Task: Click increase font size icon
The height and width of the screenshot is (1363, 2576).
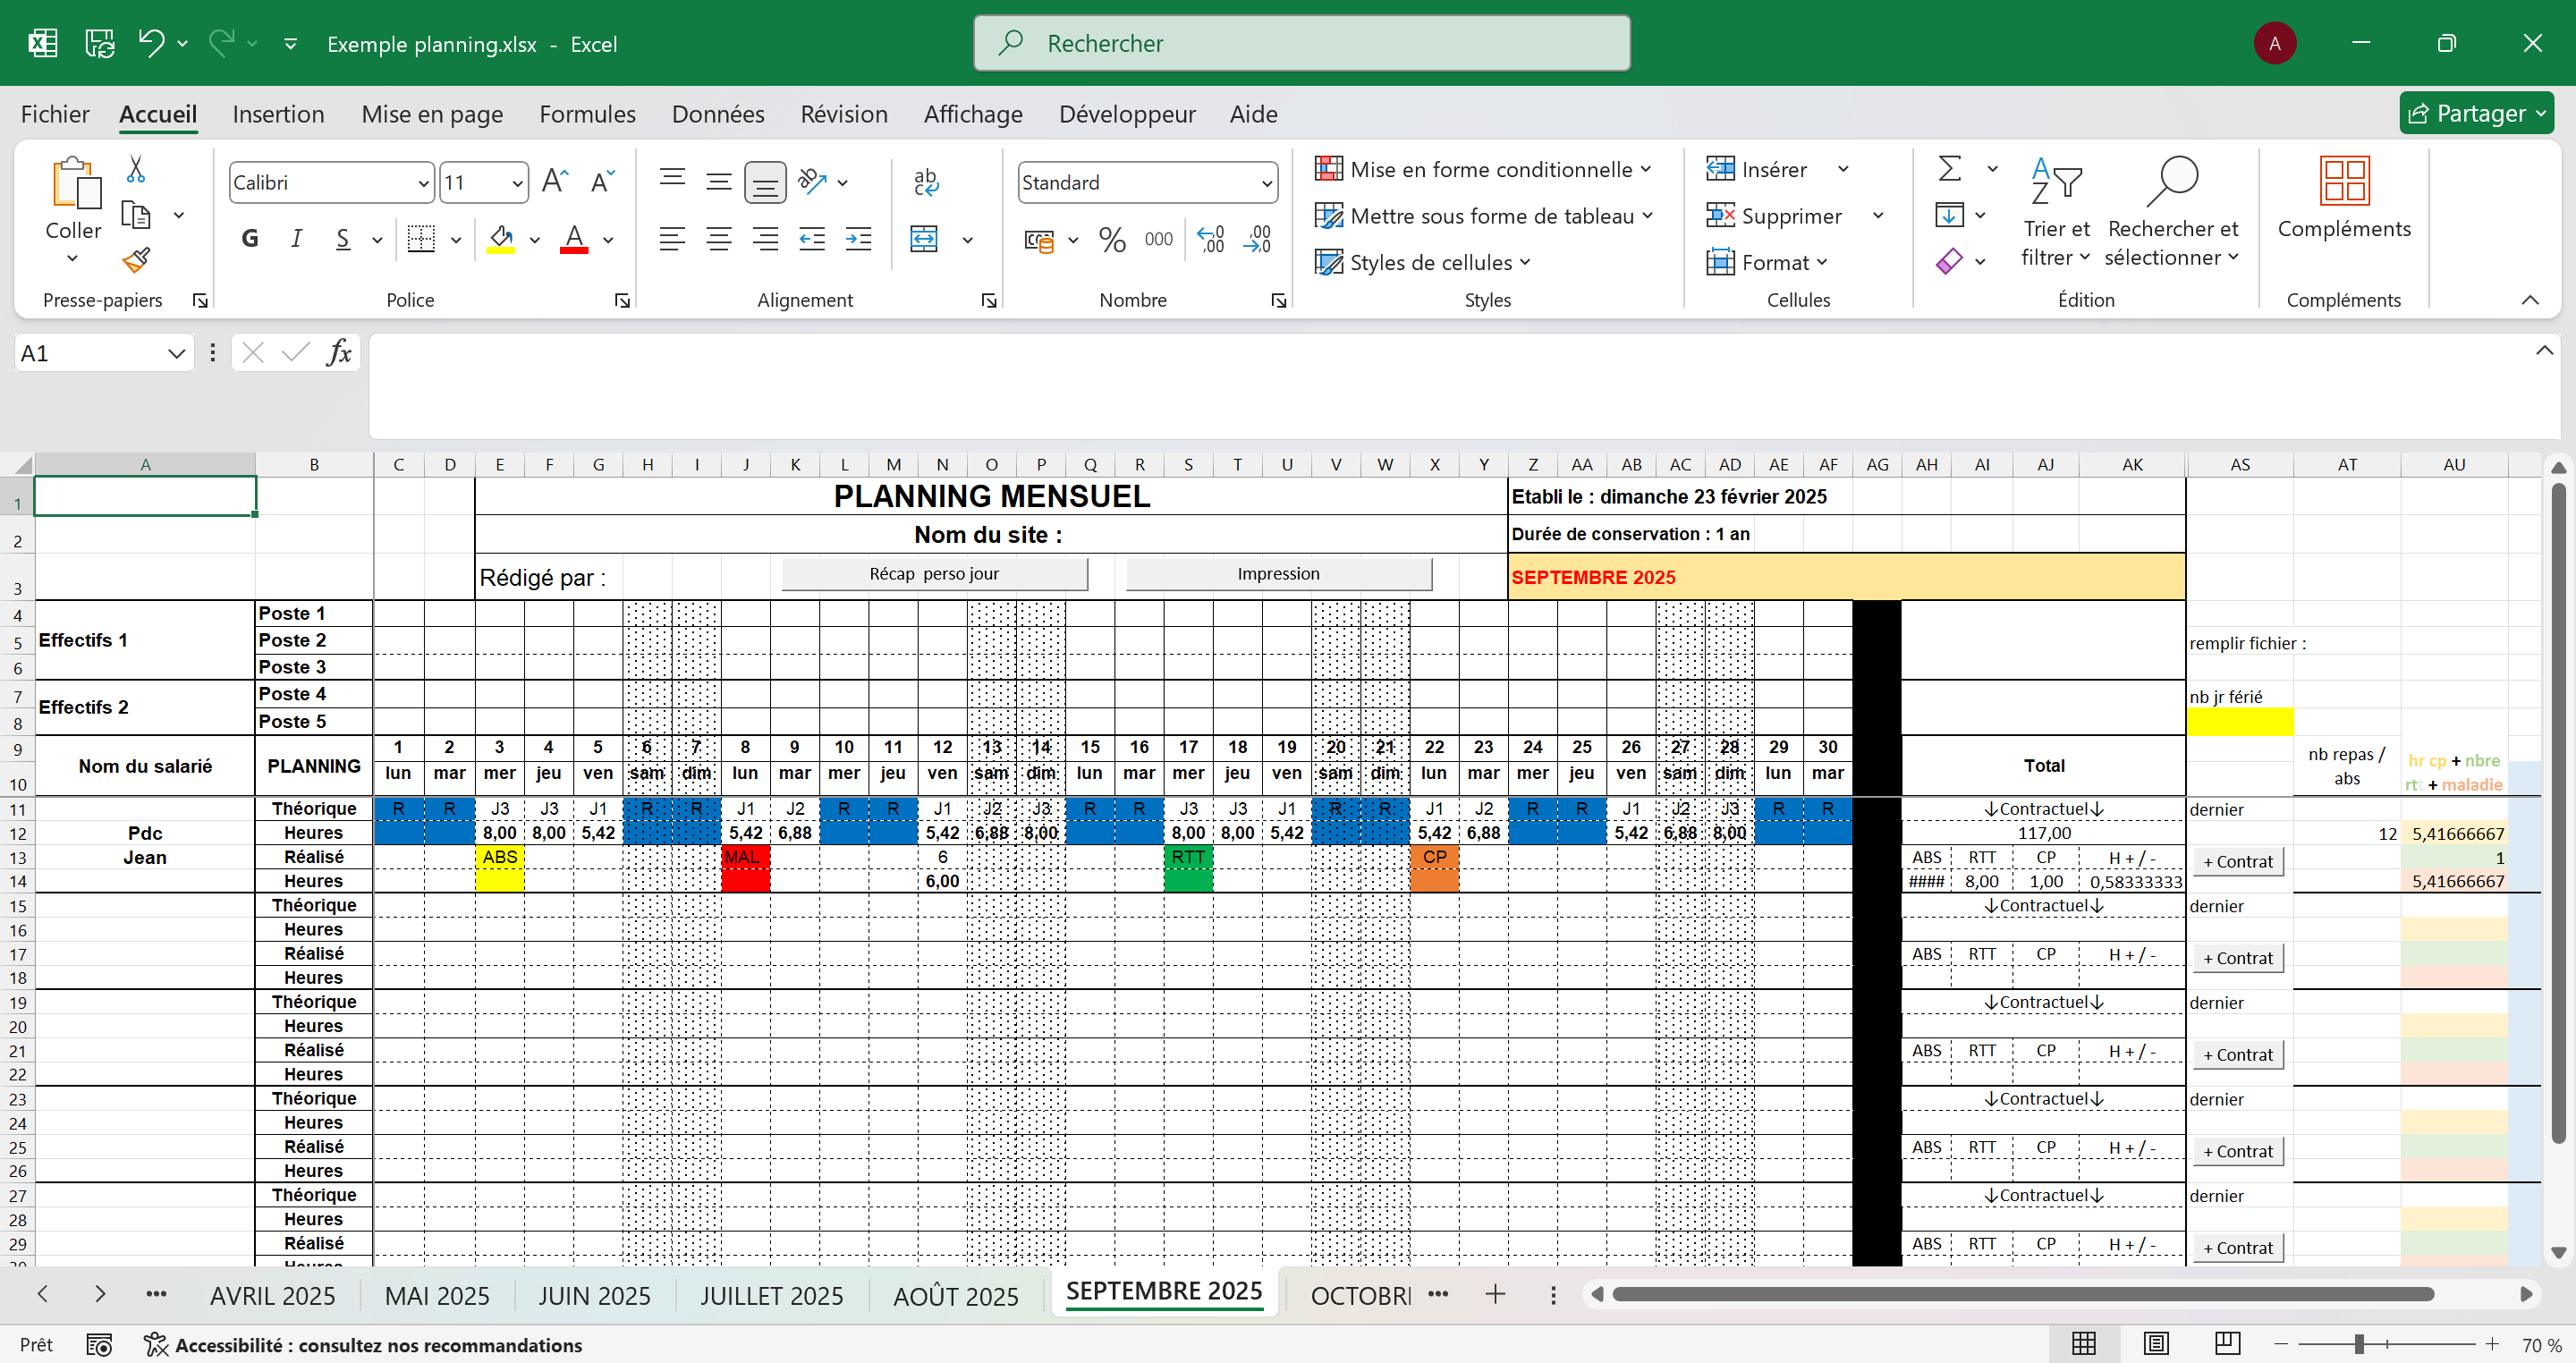Action: point(554,182)
